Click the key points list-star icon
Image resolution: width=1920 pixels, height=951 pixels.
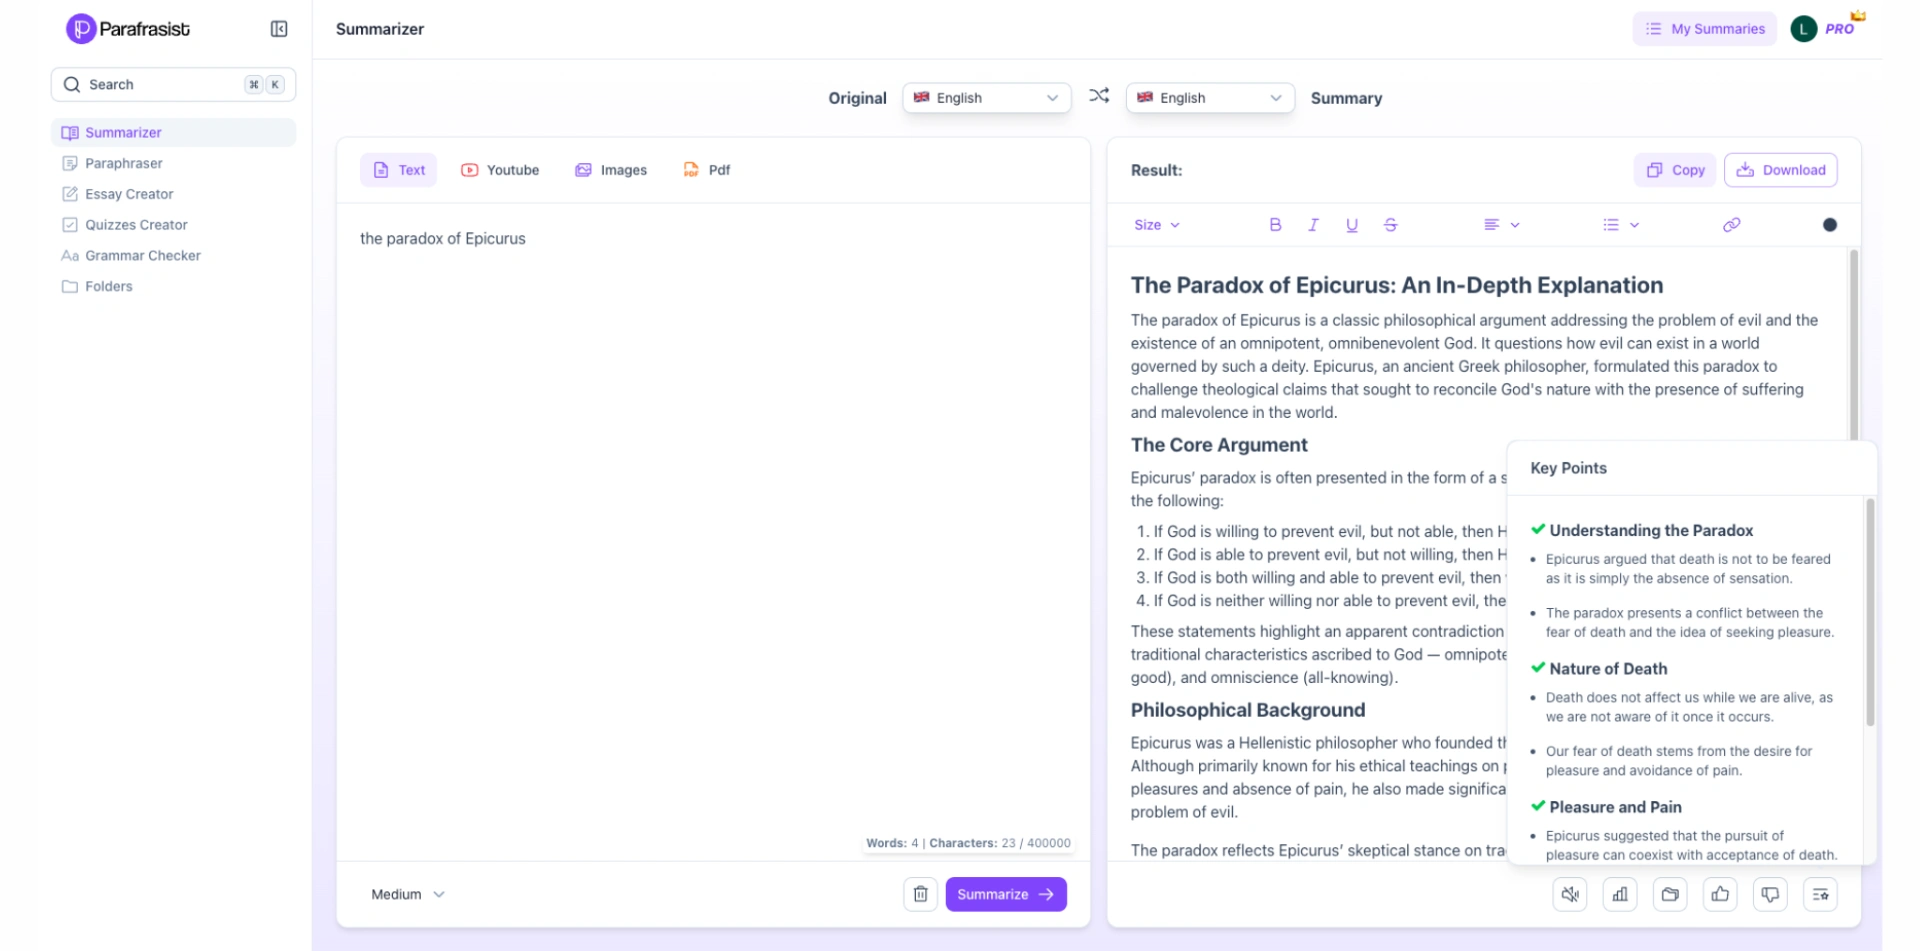(1820, 894)
